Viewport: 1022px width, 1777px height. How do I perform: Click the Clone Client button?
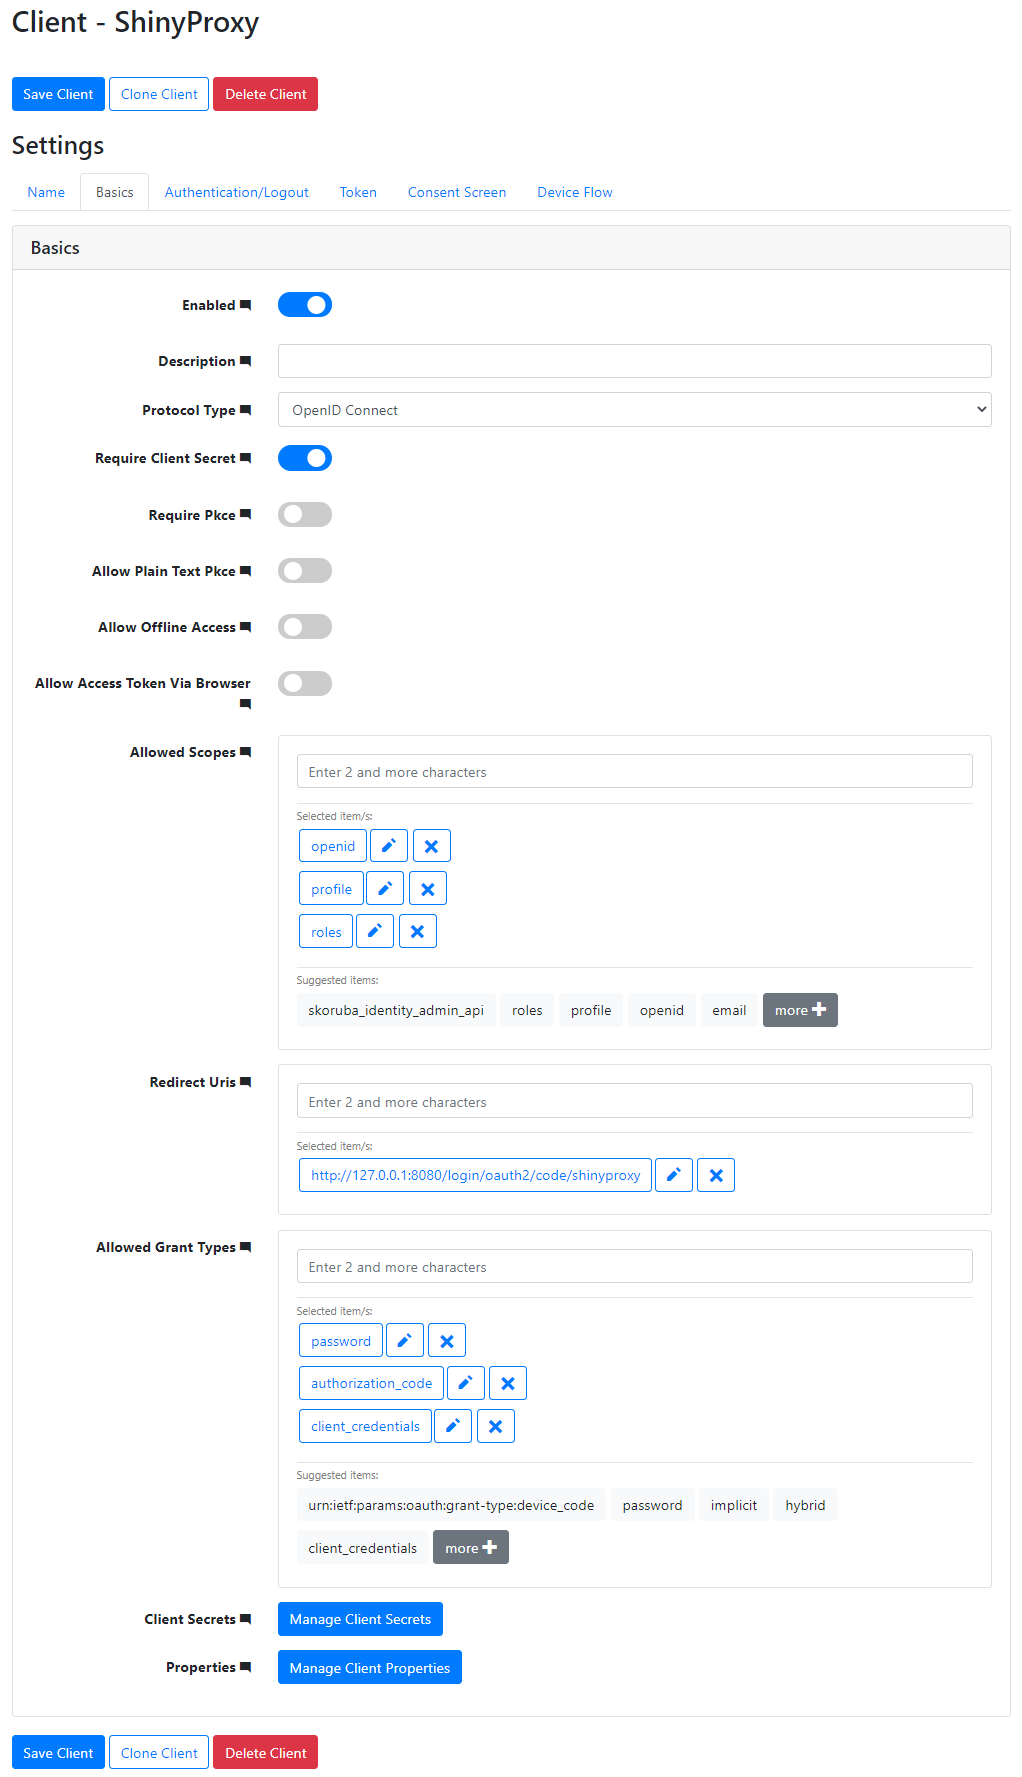pyautogui.click(x=158, y=93)
